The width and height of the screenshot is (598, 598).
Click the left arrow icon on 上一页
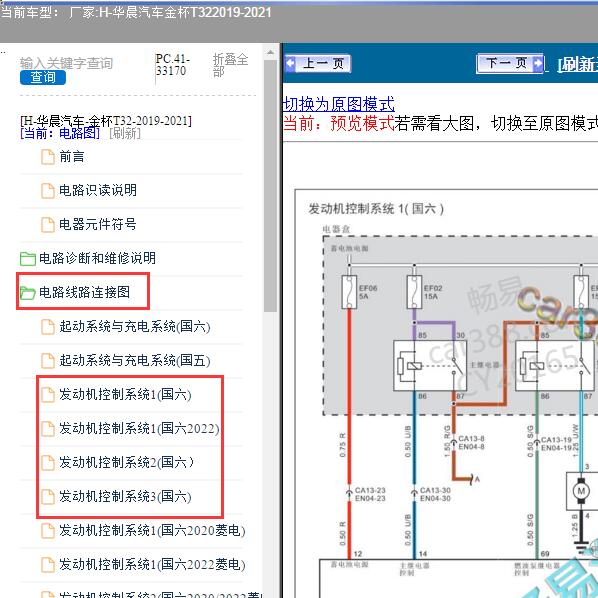coord(291,63)
